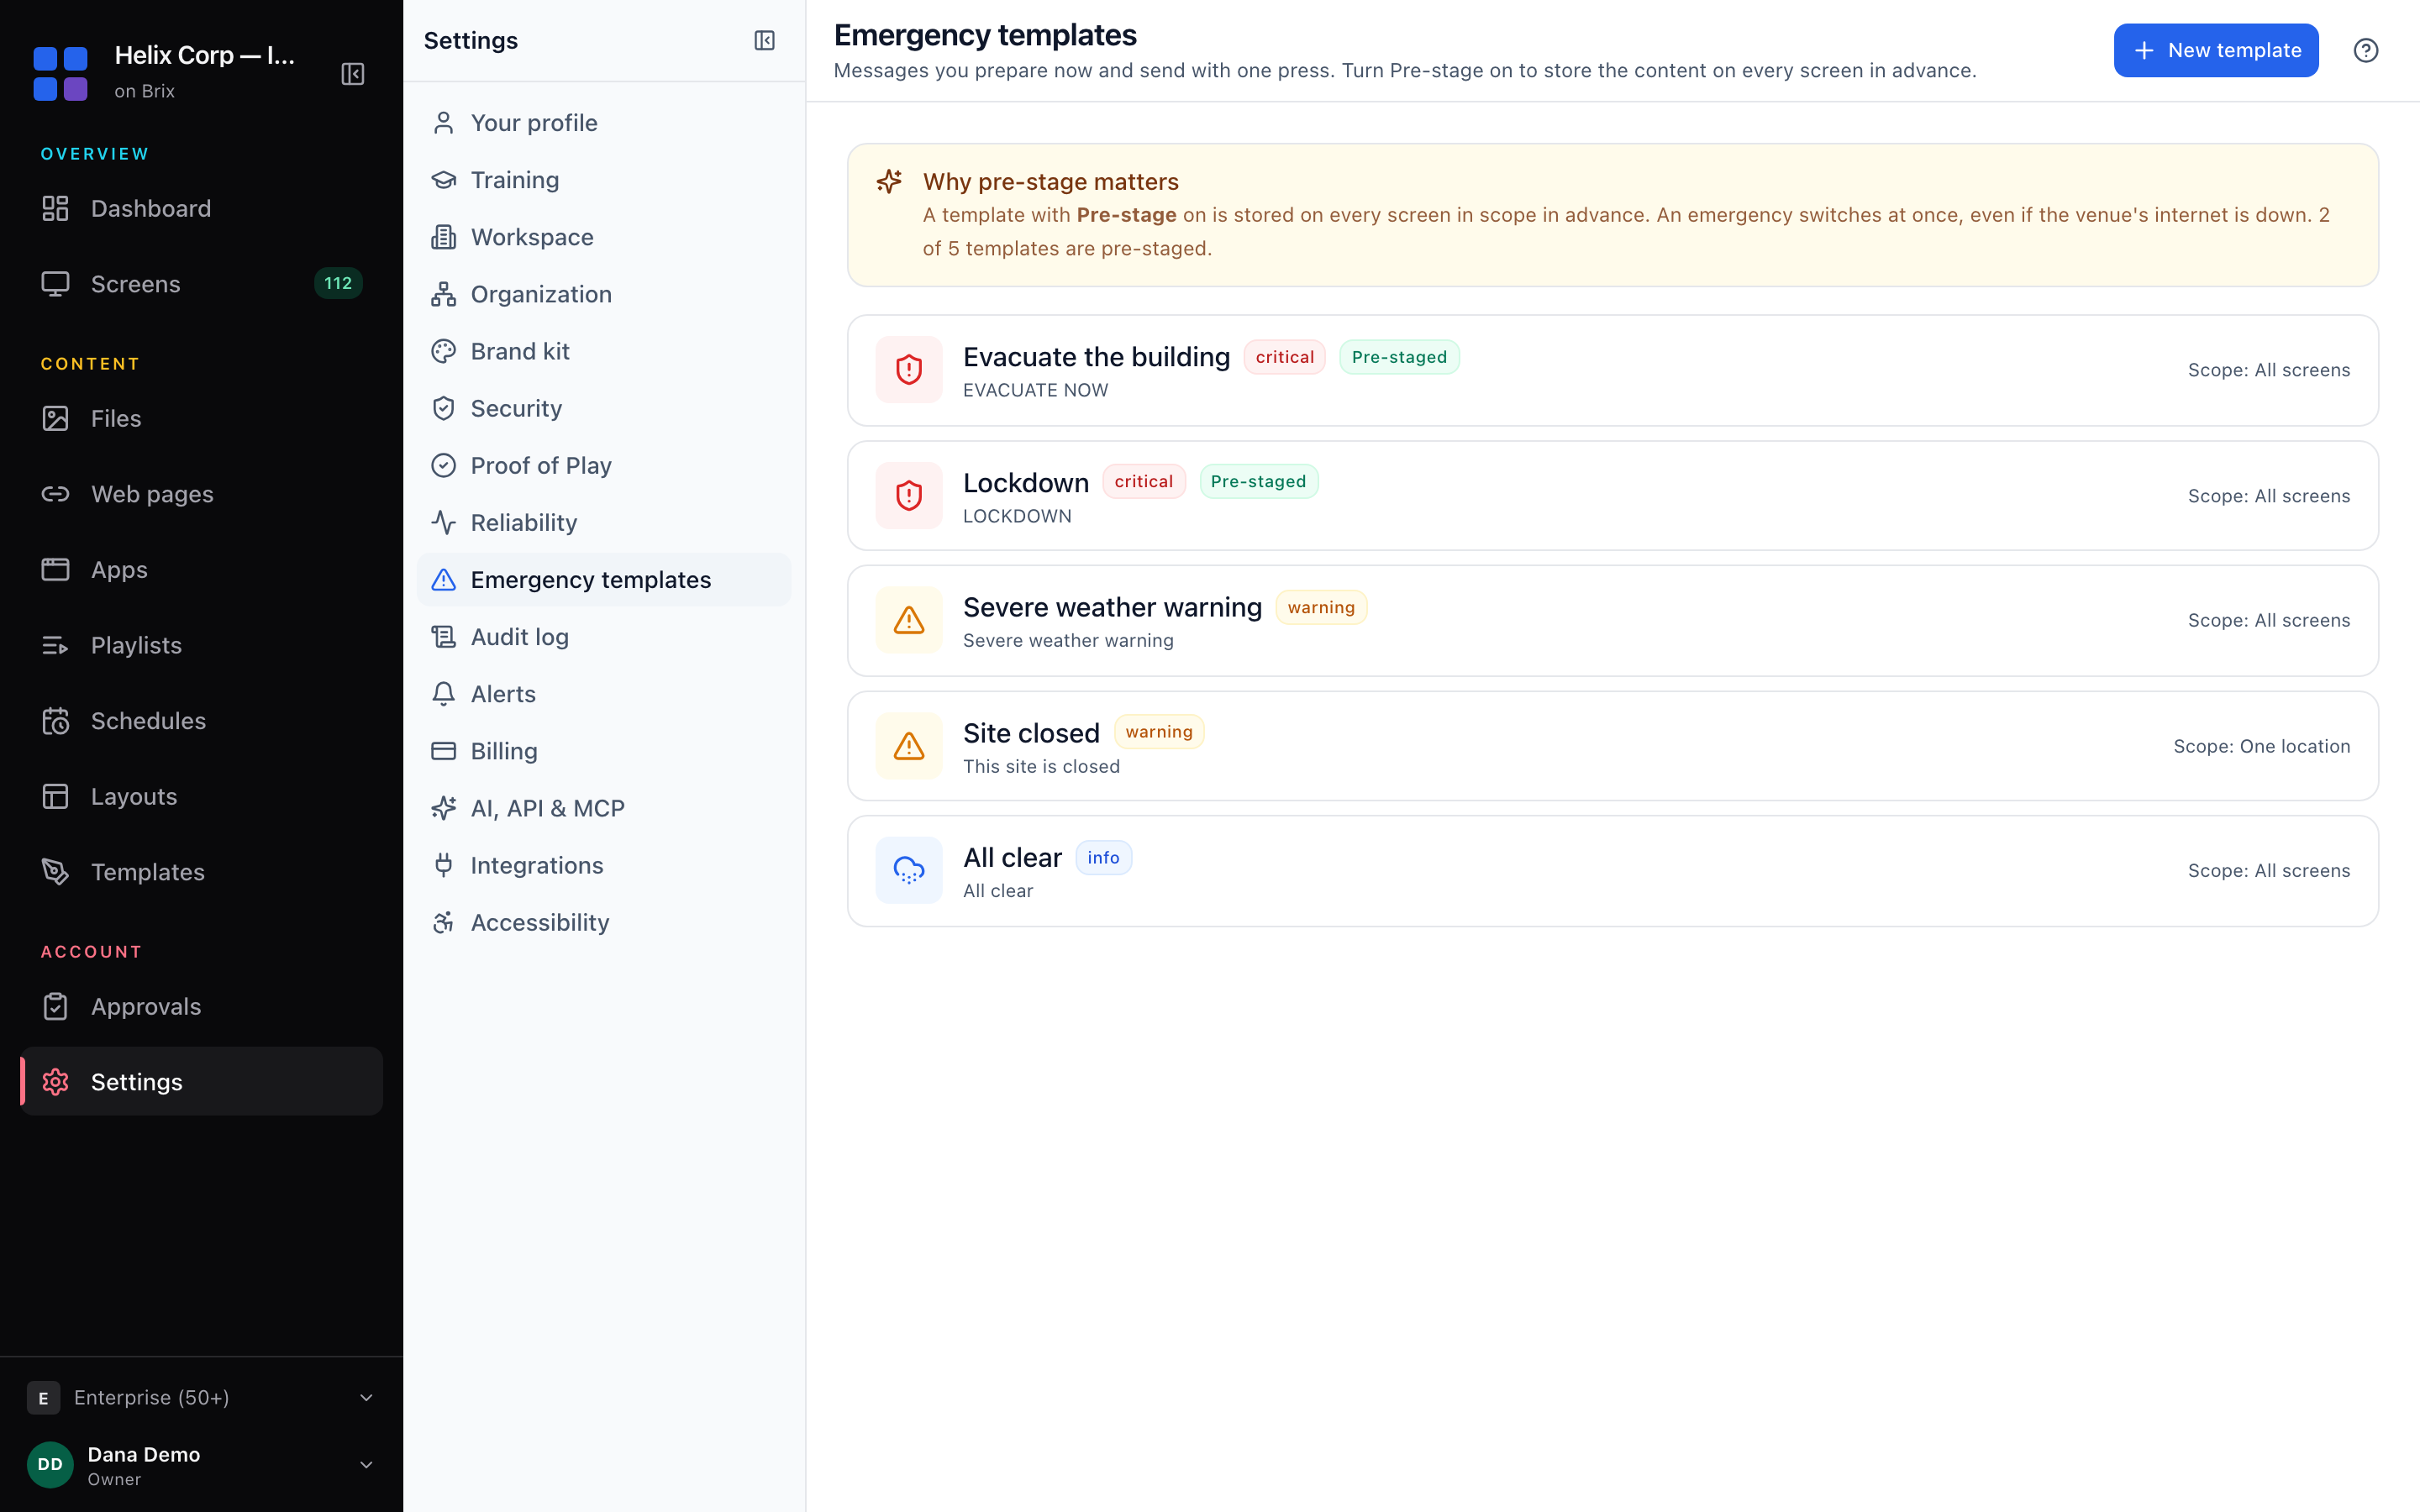Click the Site closed triangle icon
2420x1512 pixels.
pyautogui.click(x=908, y=746)
